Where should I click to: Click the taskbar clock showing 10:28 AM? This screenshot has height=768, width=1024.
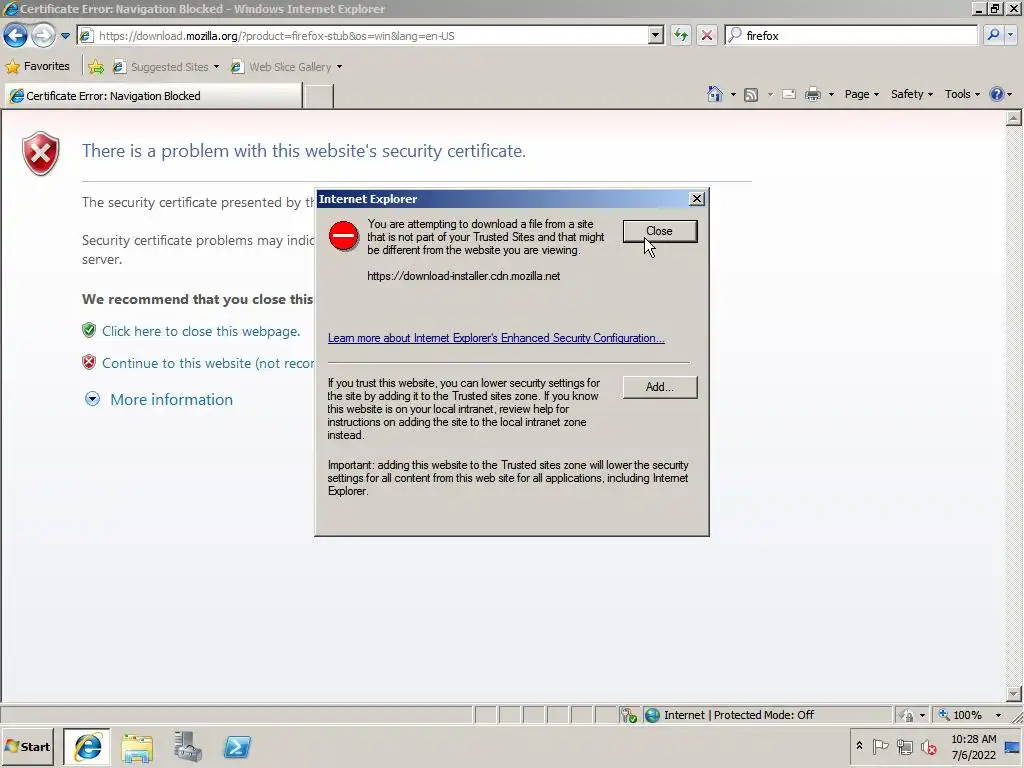click(x=973, y=746)
